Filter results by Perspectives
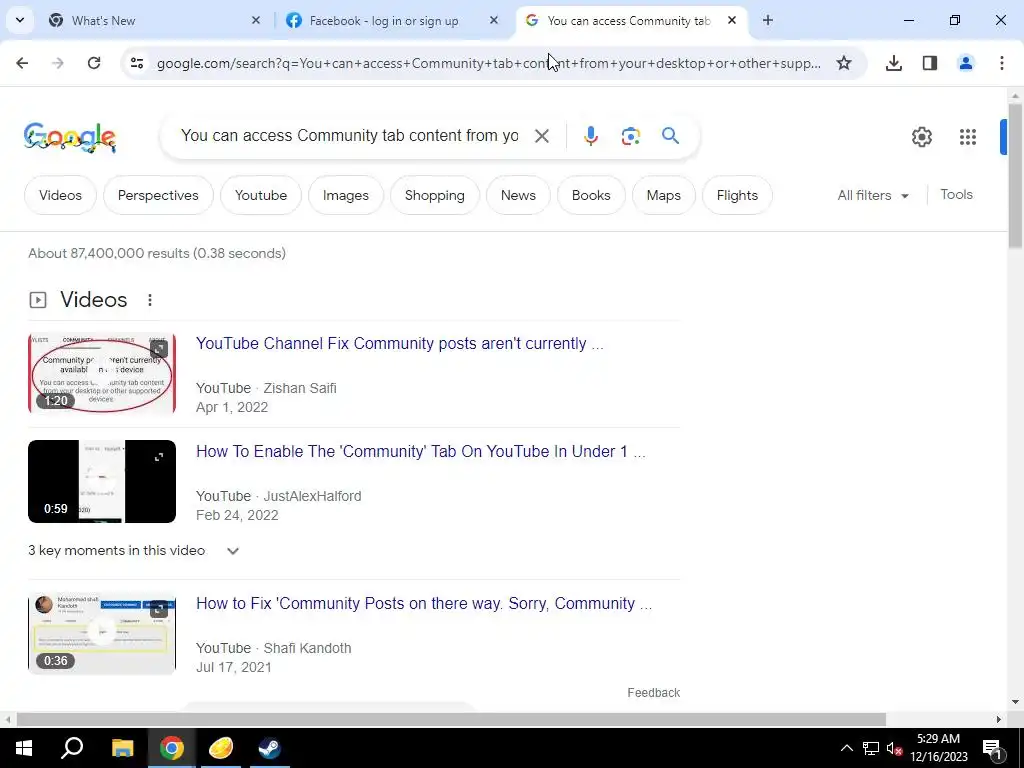Screen dimensions: 1024x768 (158, 195)
